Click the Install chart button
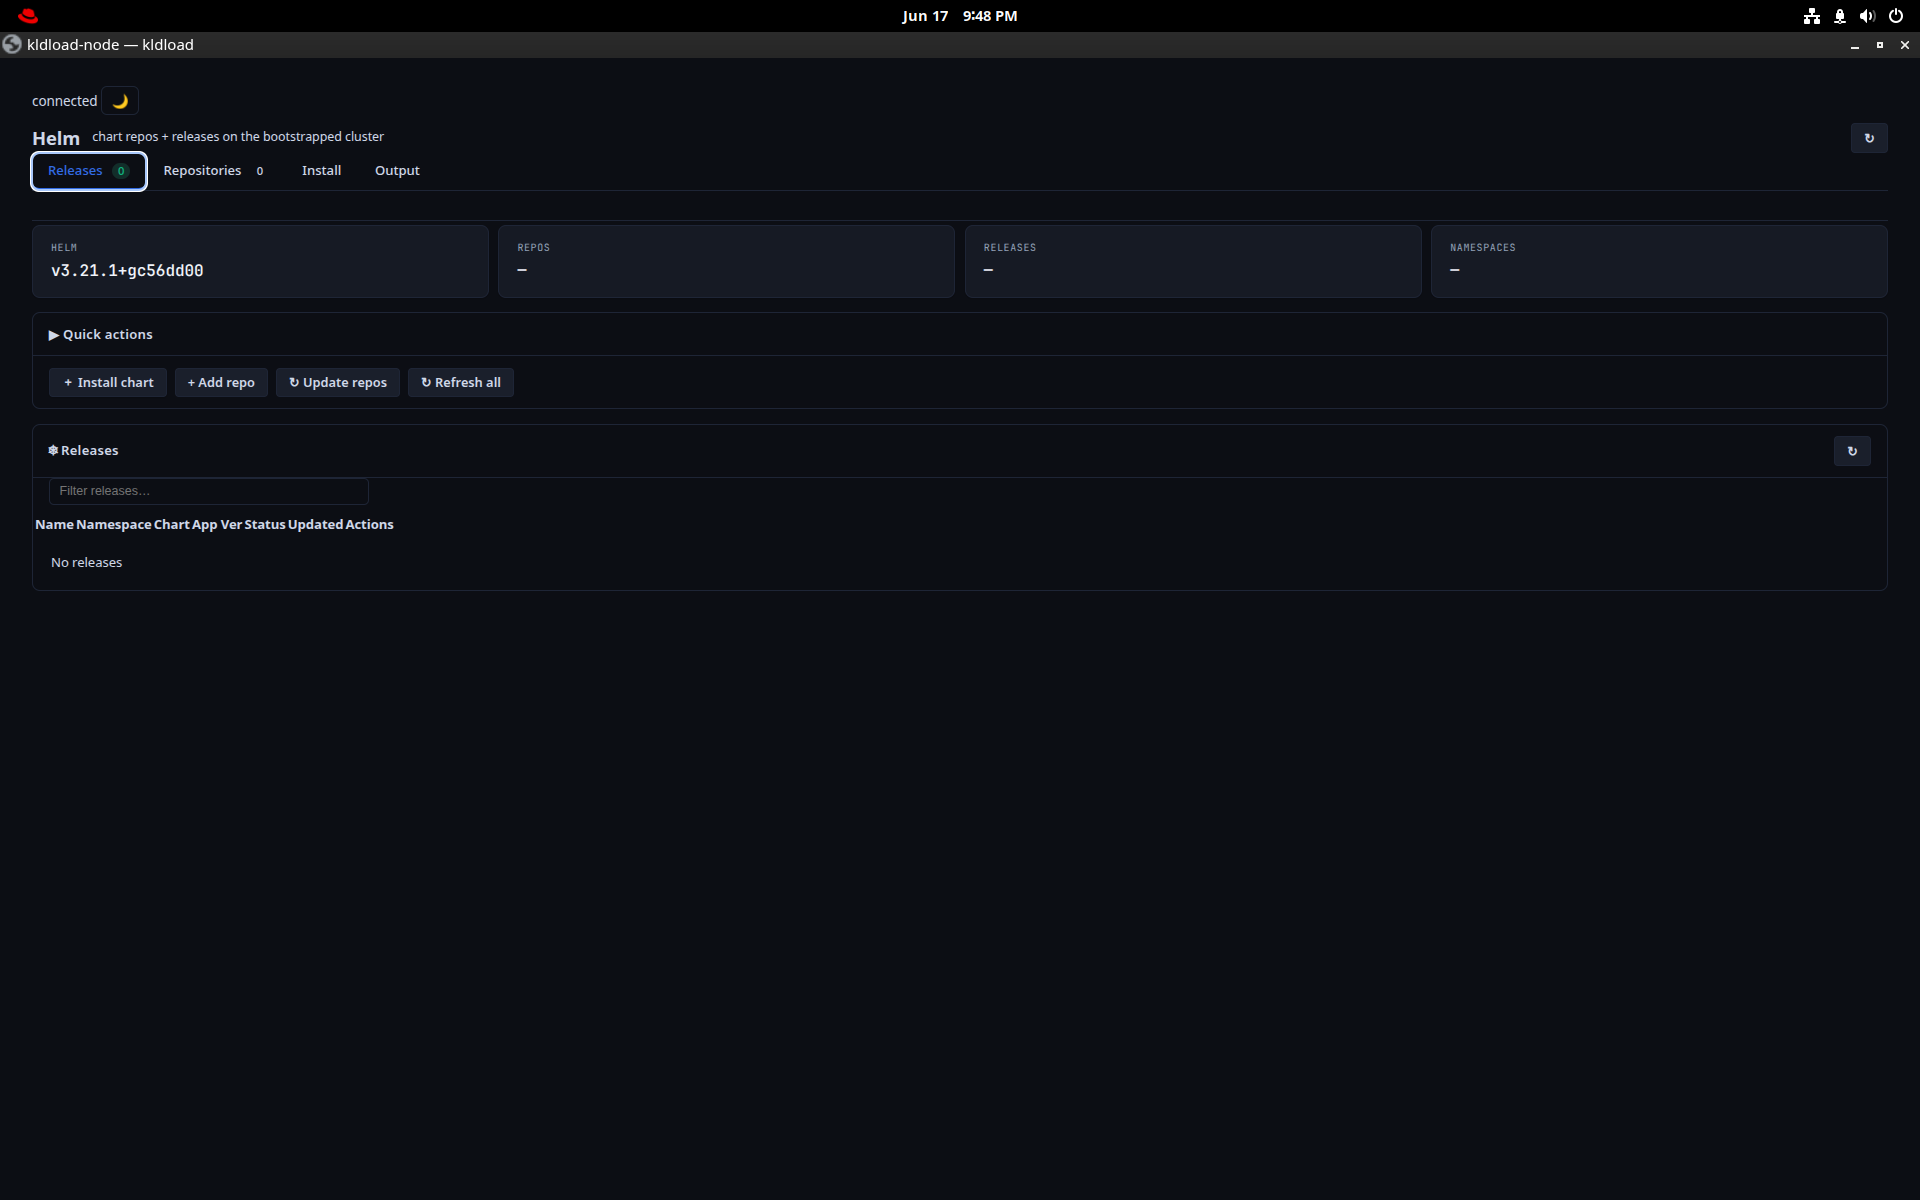Viewport: 1920px width, 1200px height. coord(108,383)
